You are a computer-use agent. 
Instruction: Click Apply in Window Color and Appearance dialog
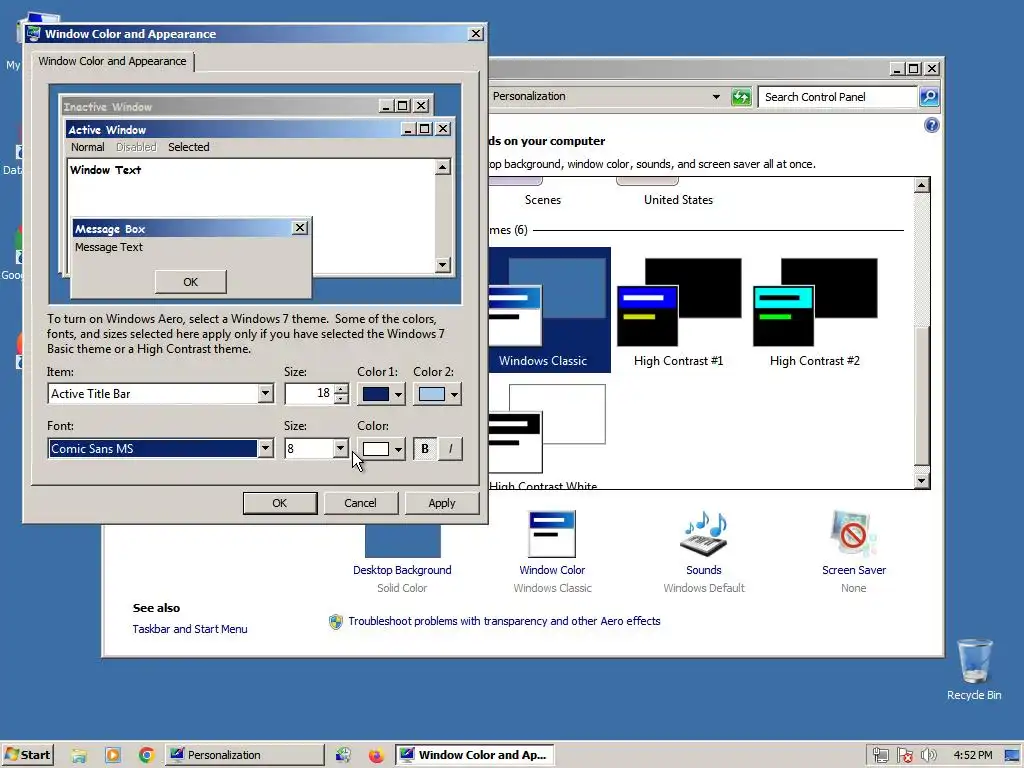[x=442, y=503]
